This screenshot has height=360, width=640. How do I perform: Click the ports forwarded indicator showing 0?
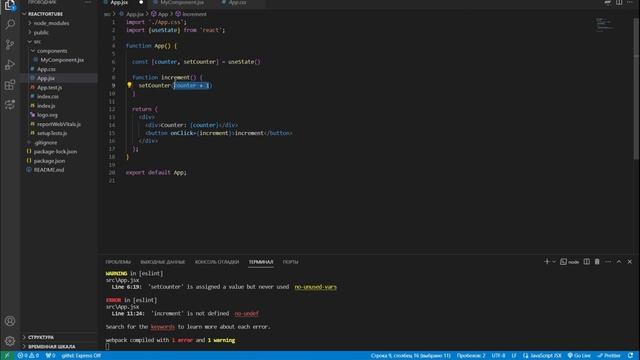click(50, 356)
